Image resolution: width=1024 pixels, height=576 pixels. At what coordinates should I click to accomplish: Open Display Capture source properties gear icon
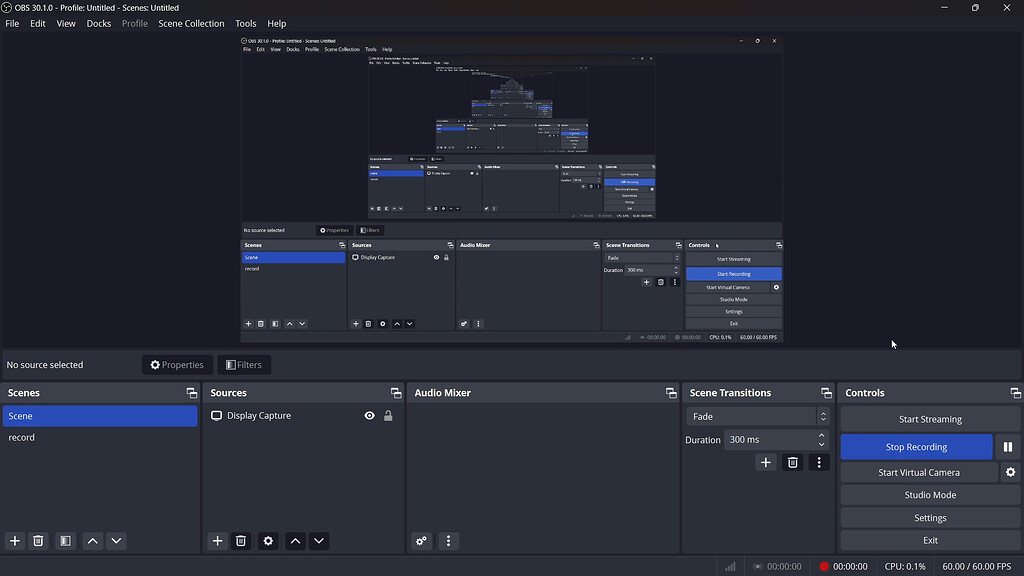268,541
